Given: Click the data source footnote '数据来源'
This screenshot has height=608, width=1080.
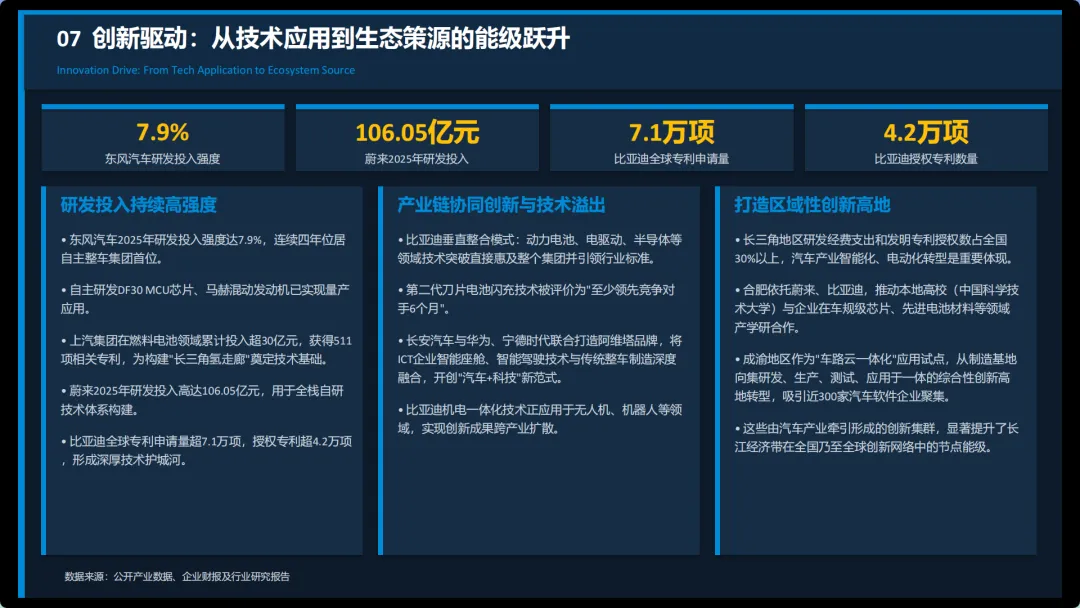Looking at the screenshot, I should point(177,576).
